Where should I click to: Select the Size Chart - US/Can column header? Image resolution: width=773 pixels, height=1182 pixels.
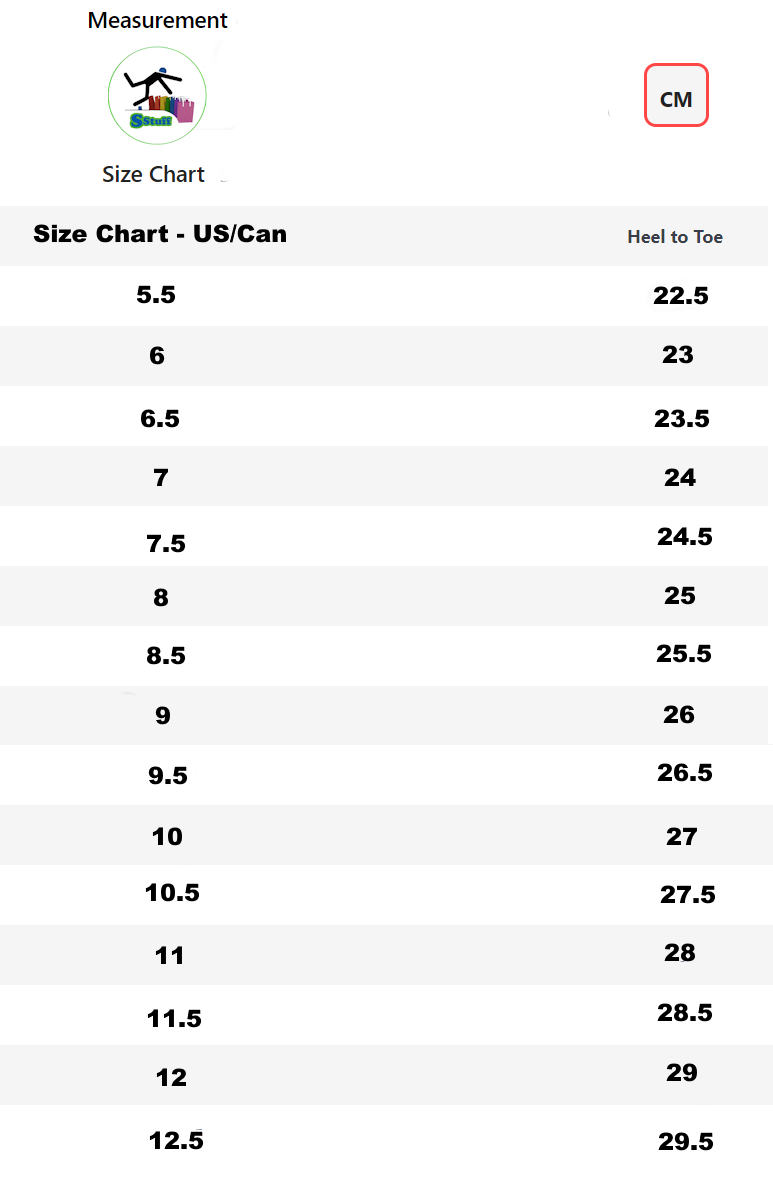(x=160, y=234)
